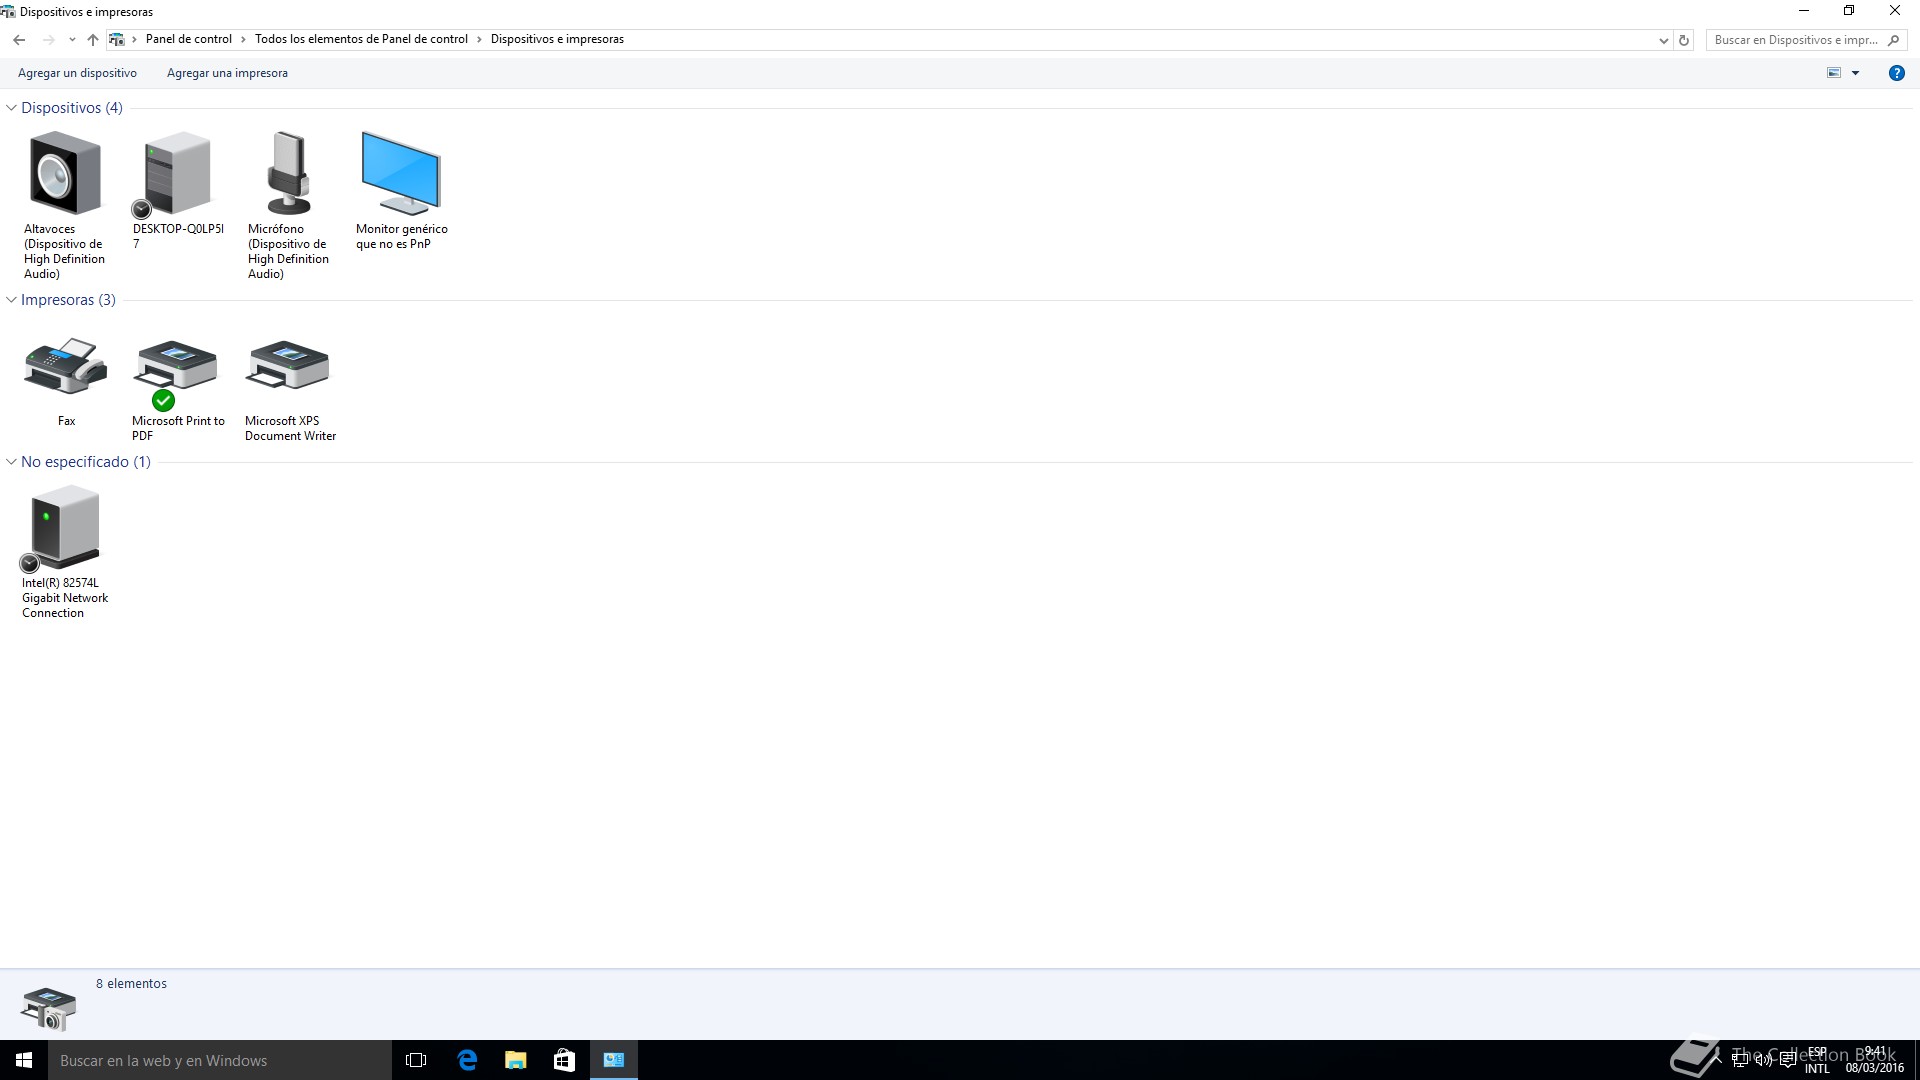Viewport: 1920px width, 1080px height.
Task: Collapse the Impresoras (3) group
Action: click(12, 300)
